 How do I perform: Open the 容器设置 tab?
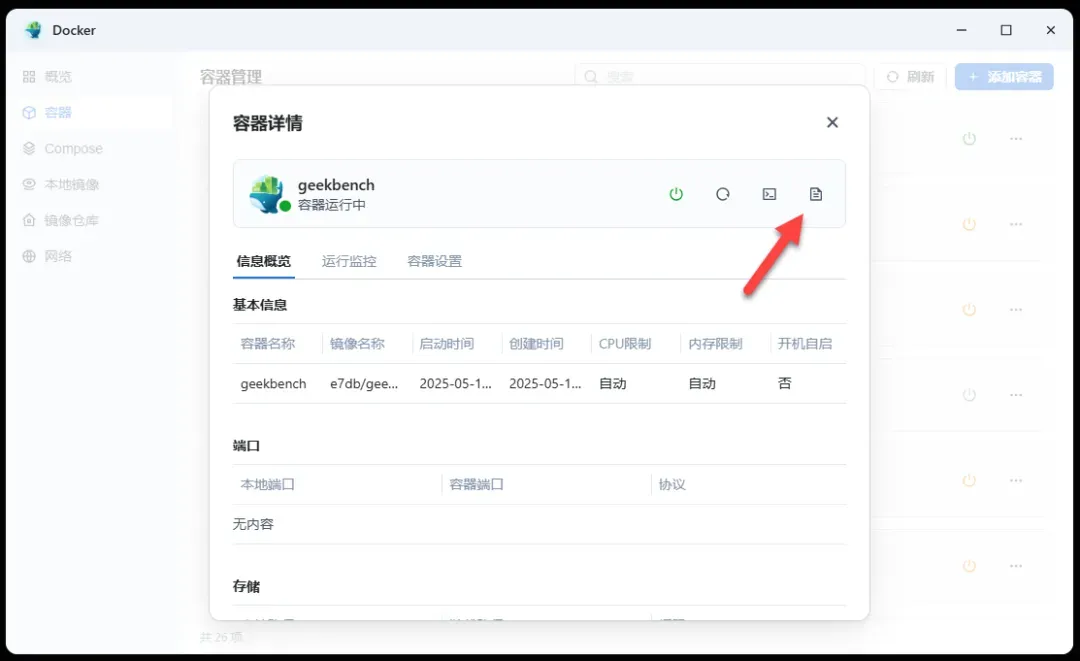pos(435,262)
